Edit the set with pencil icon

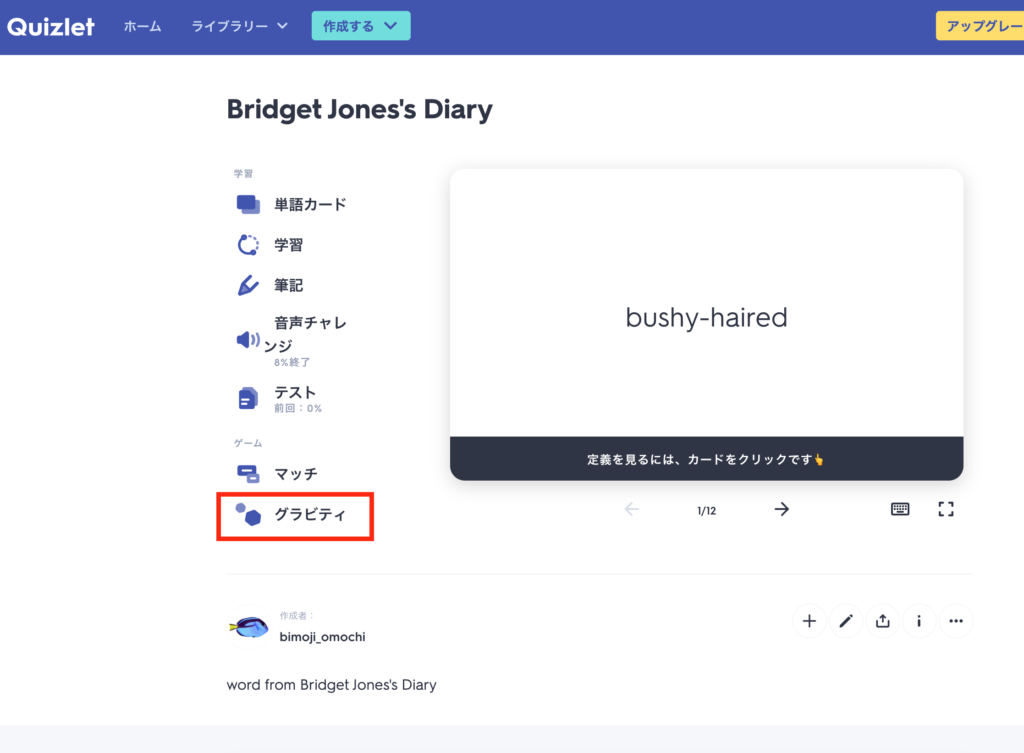tap(846, 621)
